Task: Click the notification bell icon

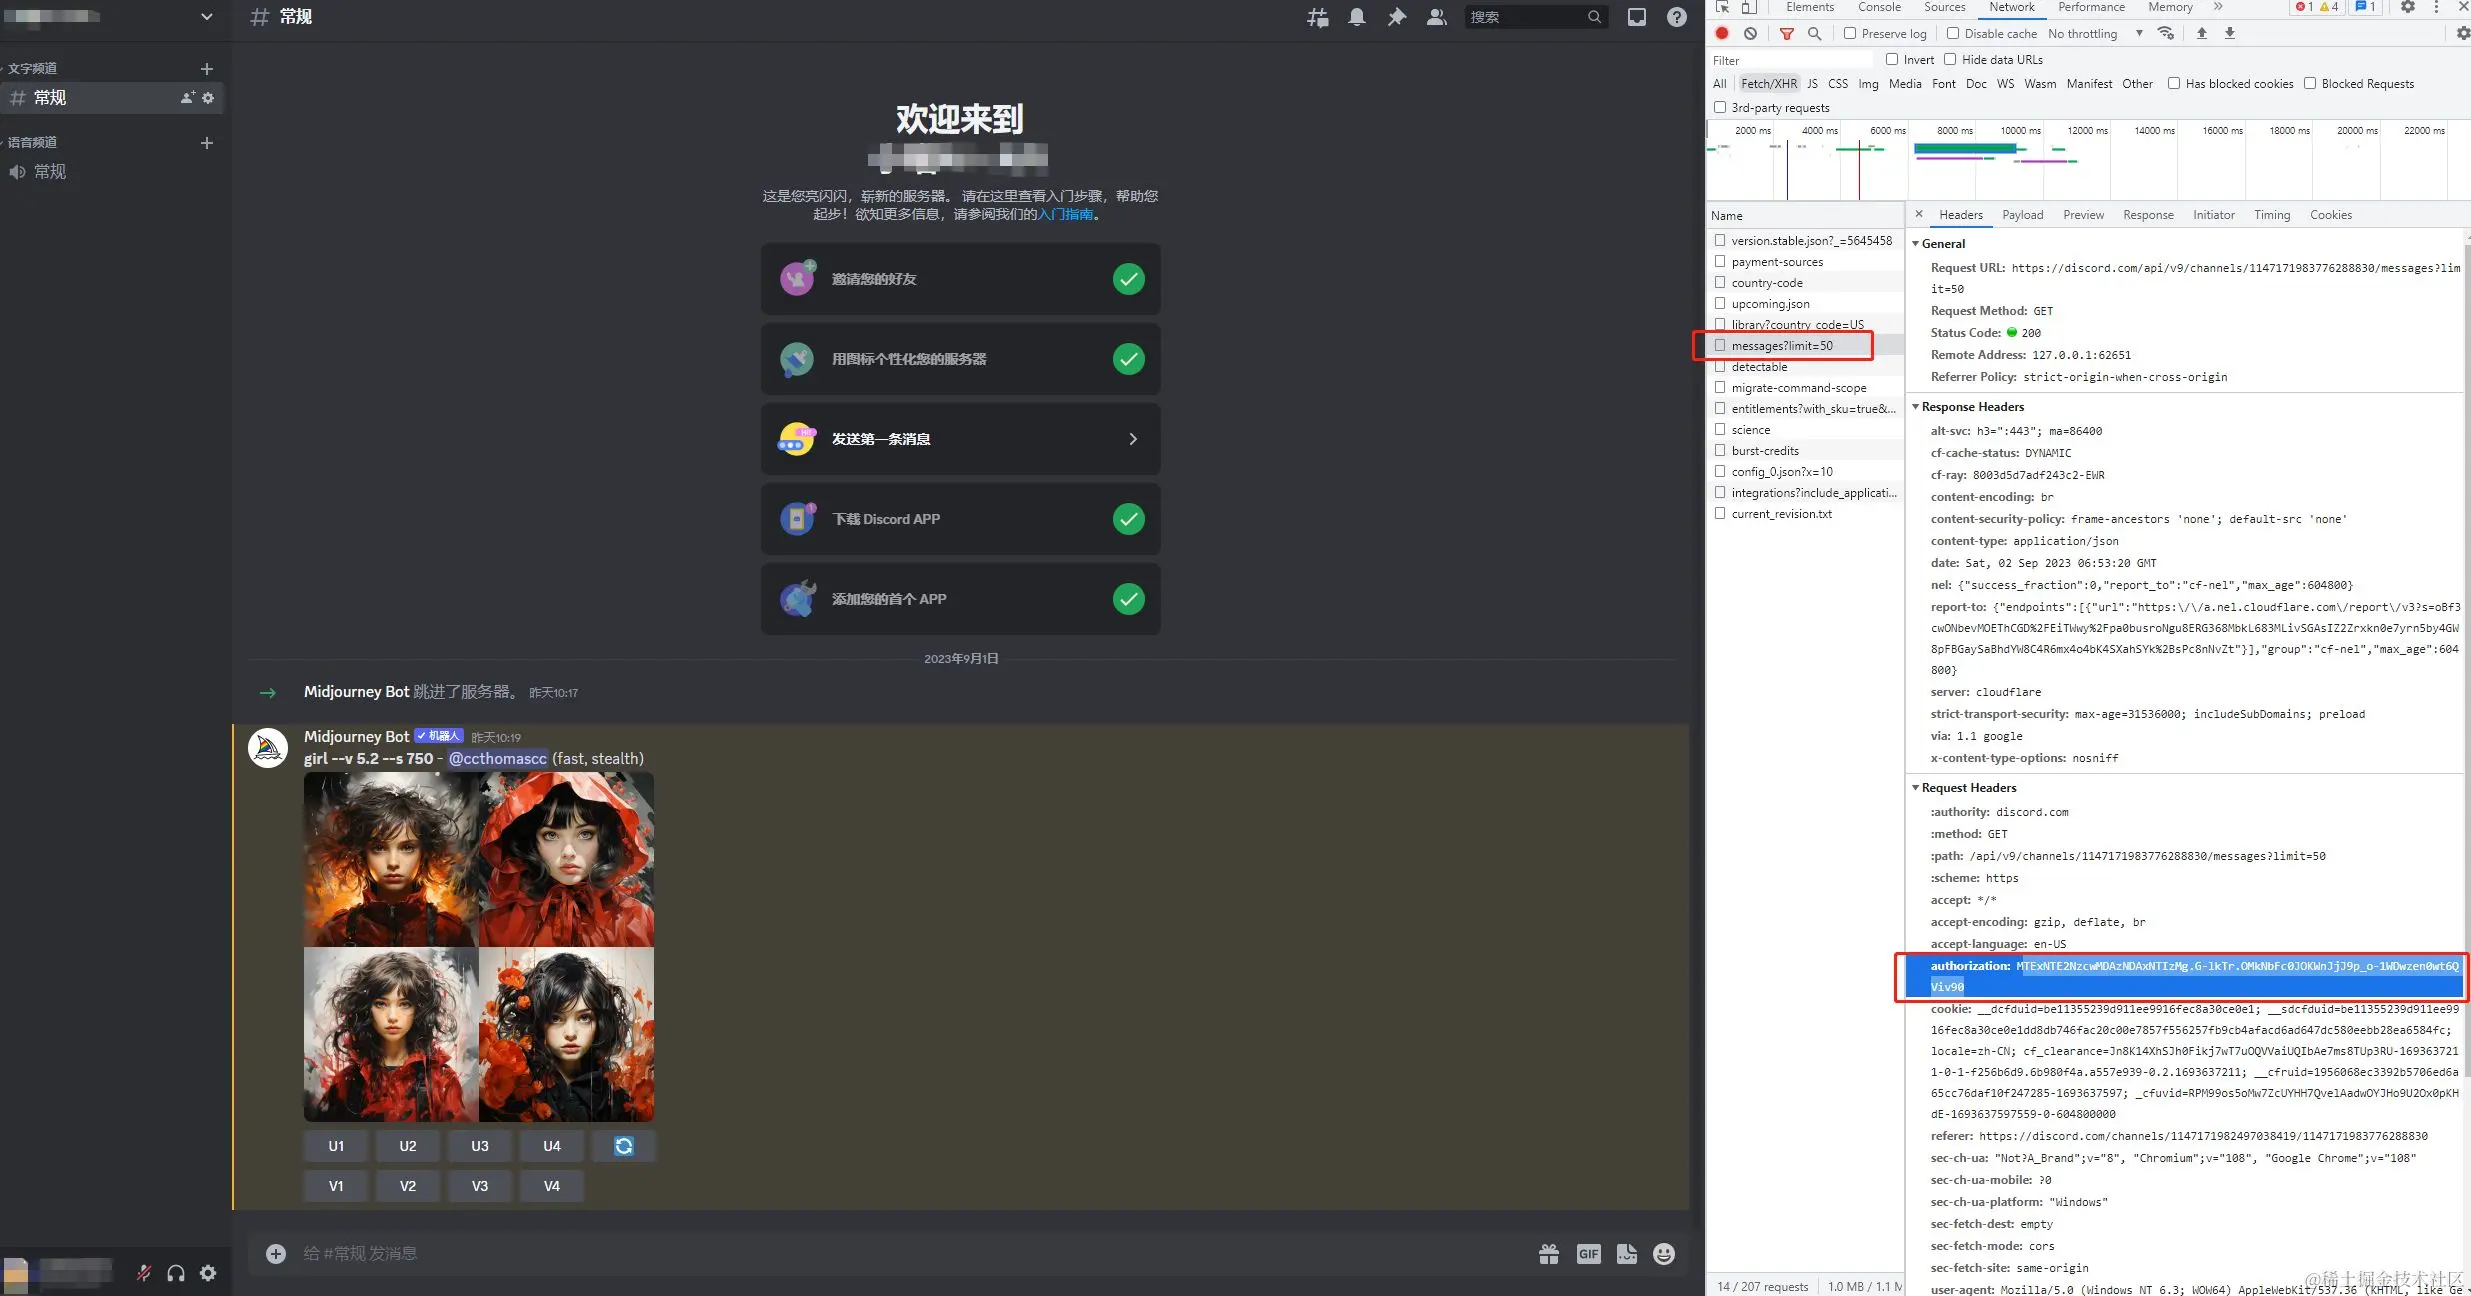Action: click(1357, 17)
